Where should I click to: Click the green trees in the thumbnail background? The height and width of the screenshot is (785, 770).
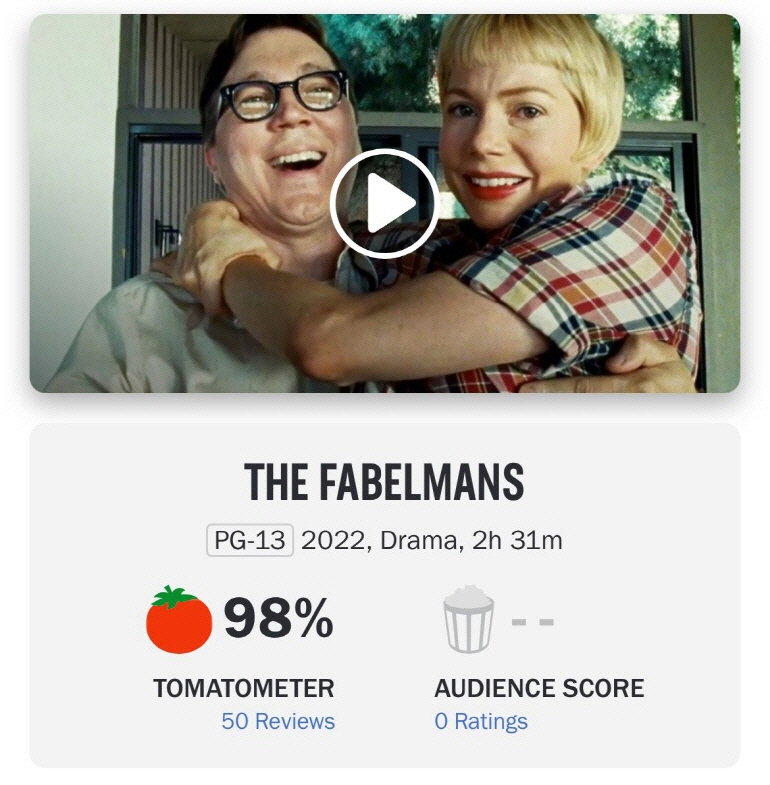click(x=391, y=60)
